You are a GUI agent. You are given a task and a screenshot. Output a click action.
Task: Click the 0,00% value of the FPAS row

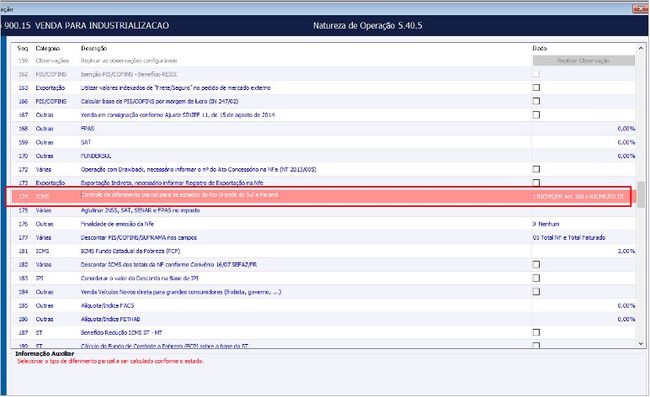point(626,128)
